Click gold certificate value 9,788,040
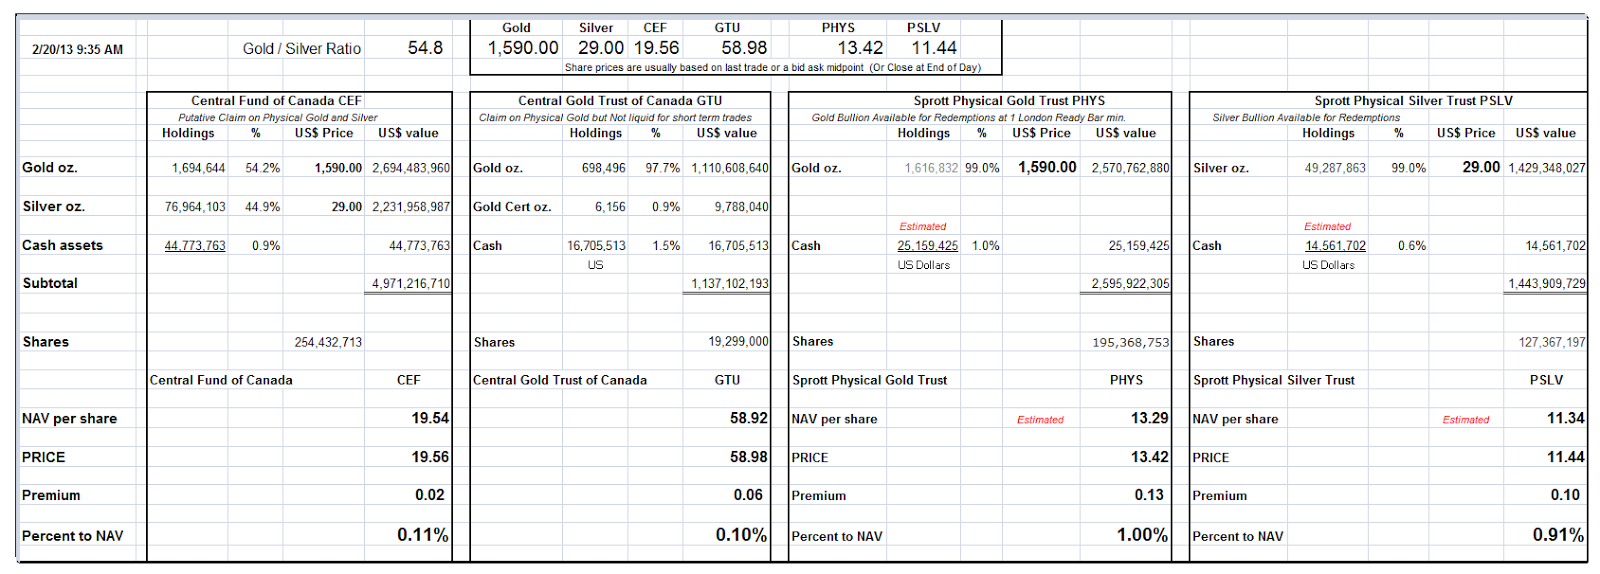 click(x=741, y=207)
